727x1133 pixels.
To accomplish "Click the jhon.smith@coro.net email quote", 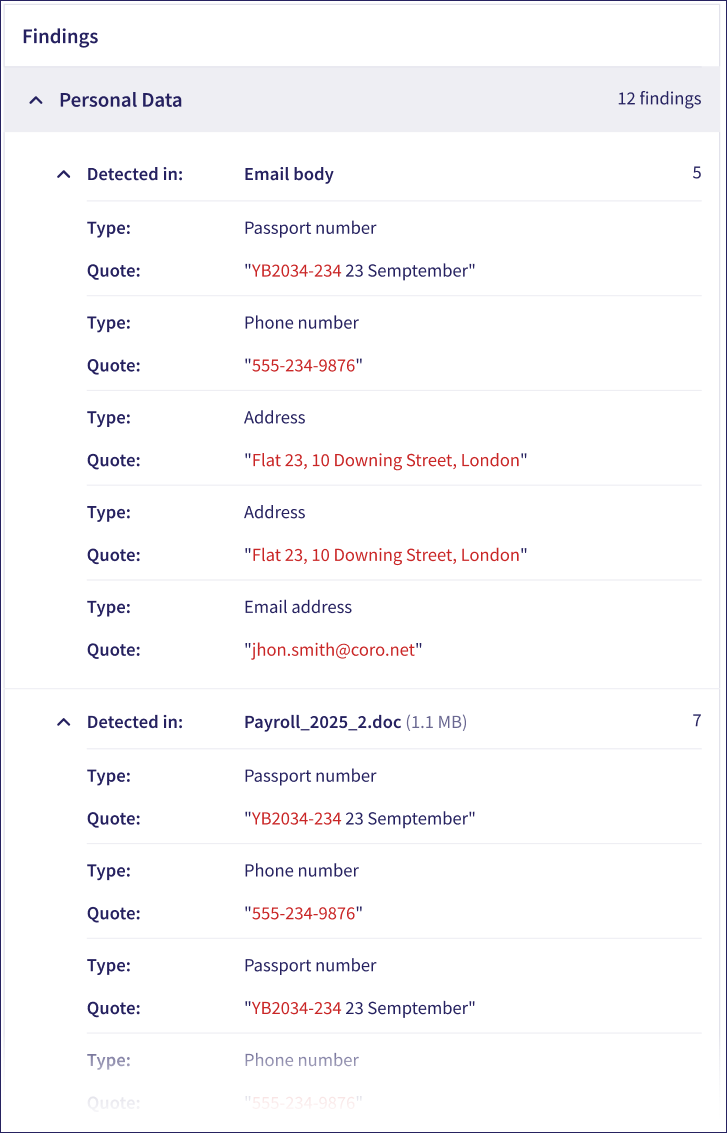I will (333, 650).
